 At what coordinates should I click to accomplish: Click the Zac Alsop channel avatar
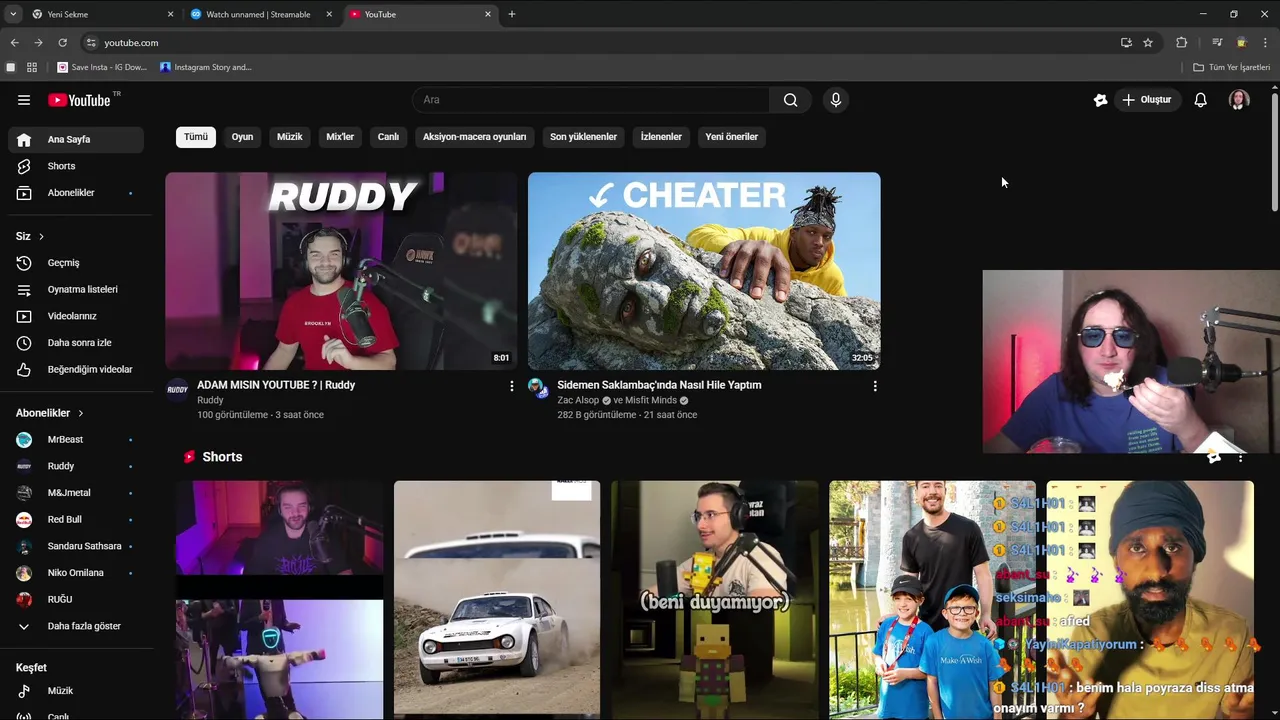point(538,388)
